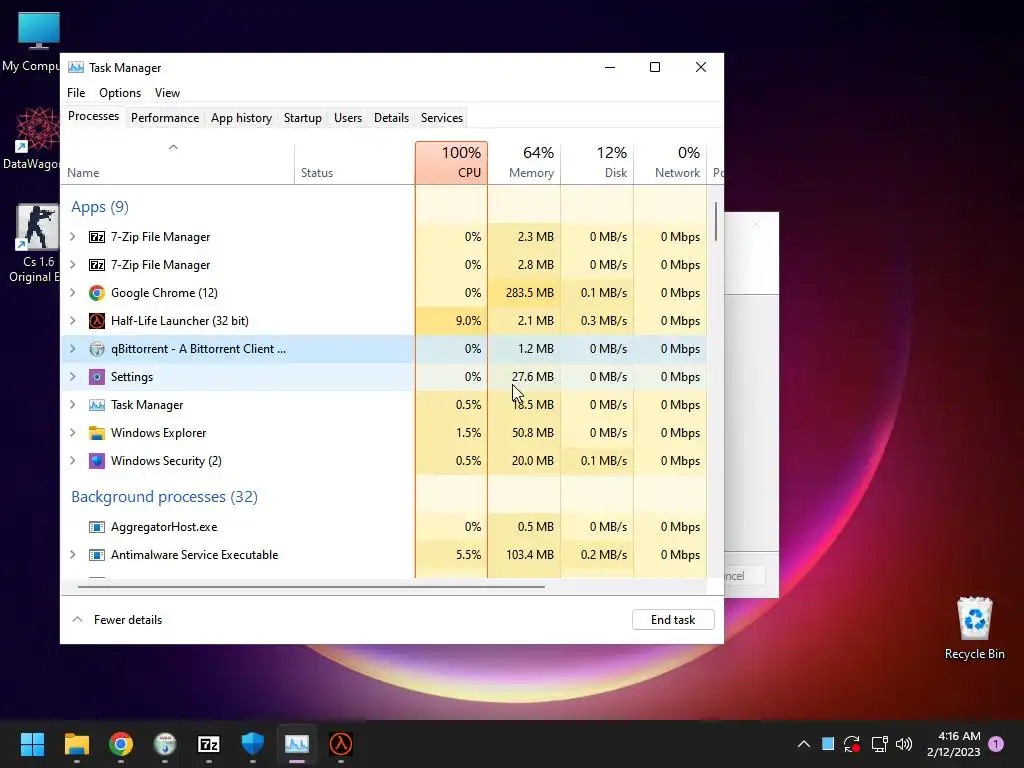The width and height of the screenshot is (1024, 768).
Task: Click the vertical scrollbar thumb in process list
Action: coord(716,221)
